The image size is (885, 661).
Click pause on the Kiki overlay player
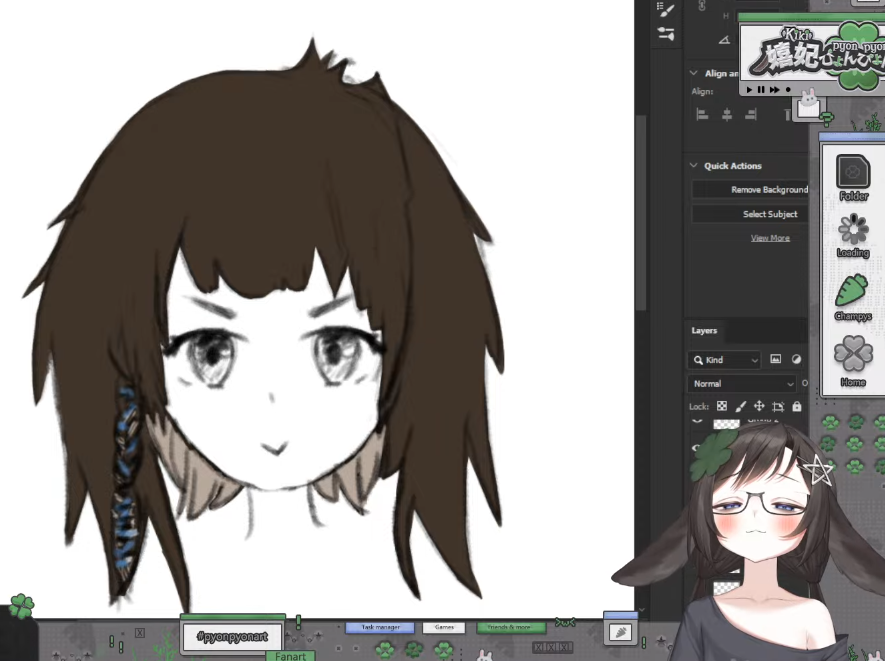pos(761,90)
